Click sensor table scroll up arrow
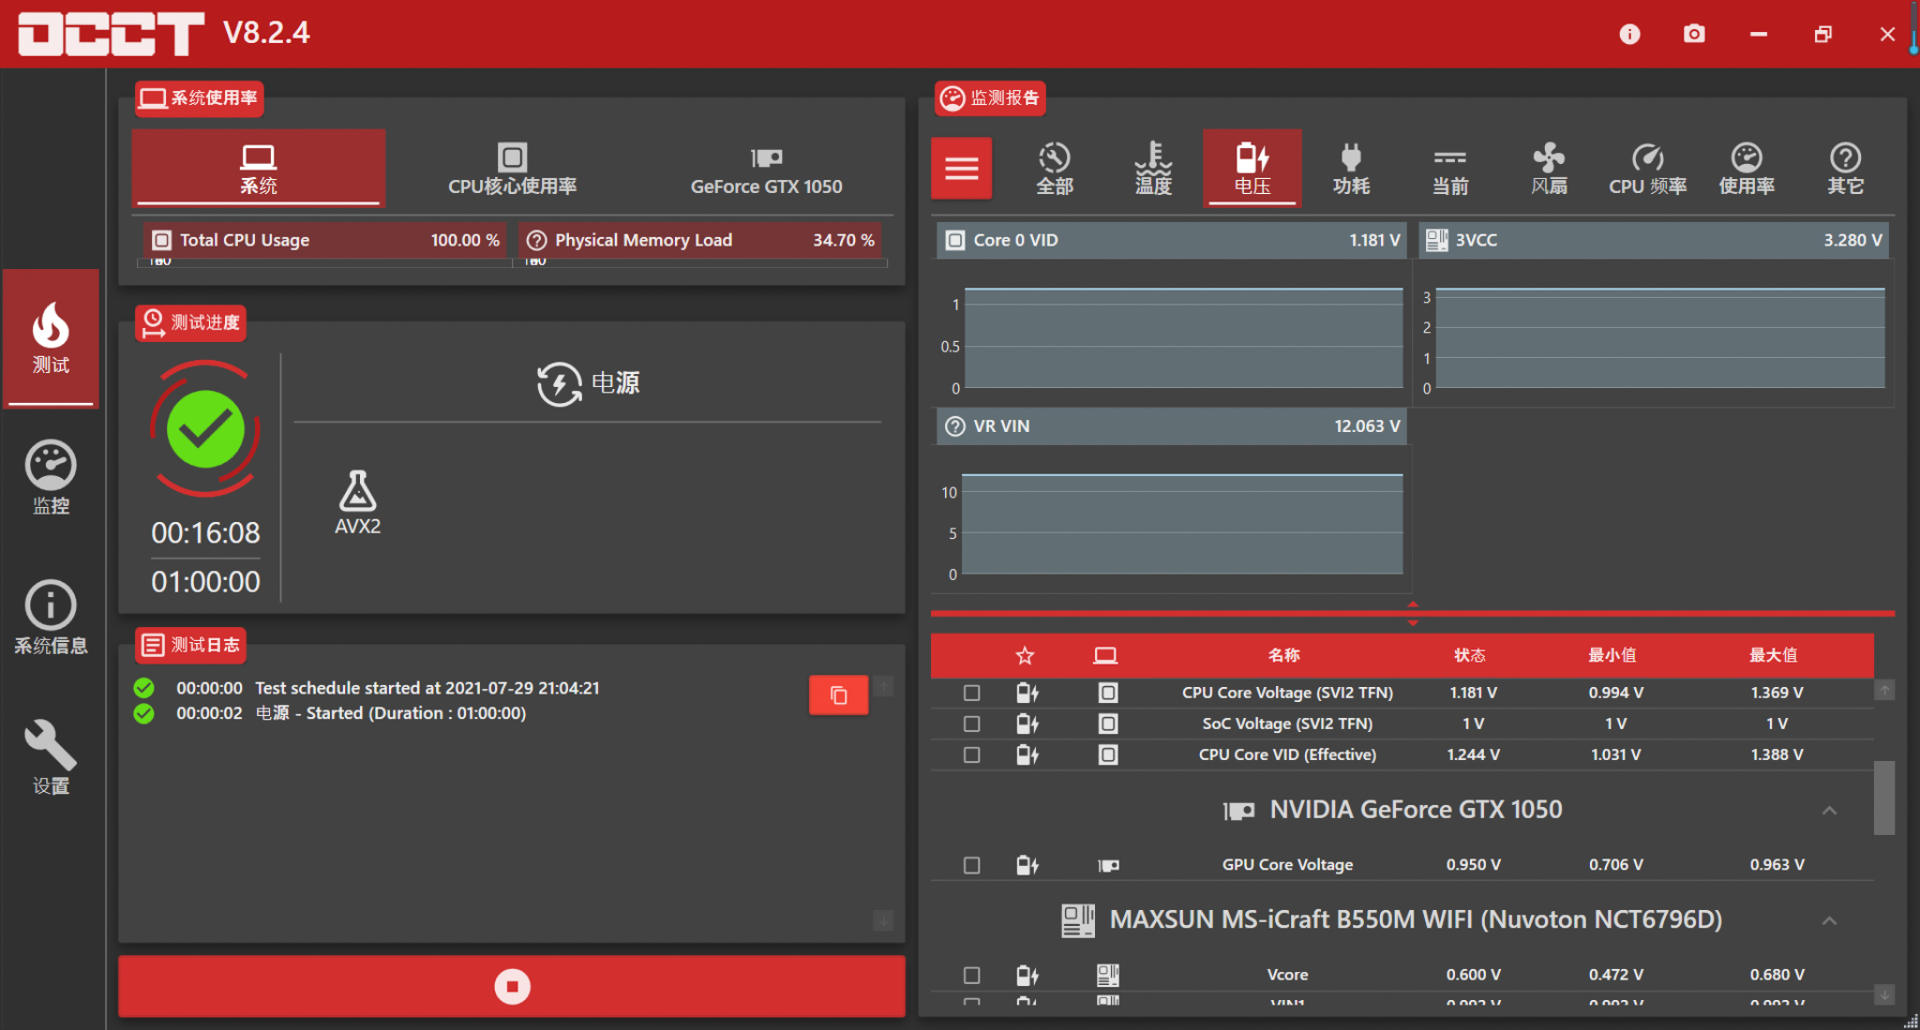Image resolution: width=1920 pixels, height=1030 pixels. (x=1884, y=690)
